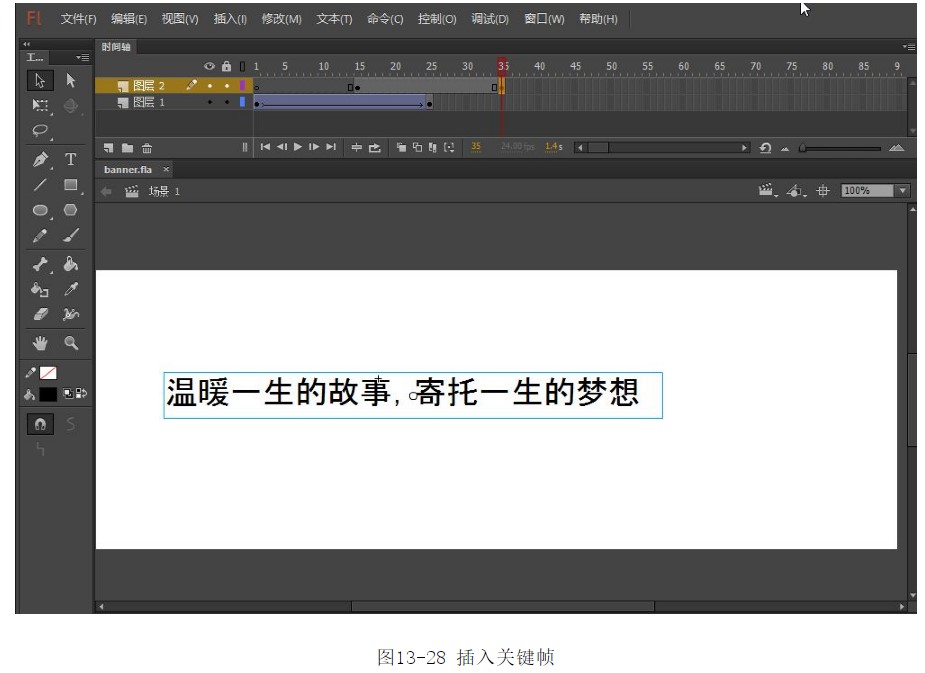Screen dimensions: 925x673
Task: Select the Pen tool
Action: (40, 159)
